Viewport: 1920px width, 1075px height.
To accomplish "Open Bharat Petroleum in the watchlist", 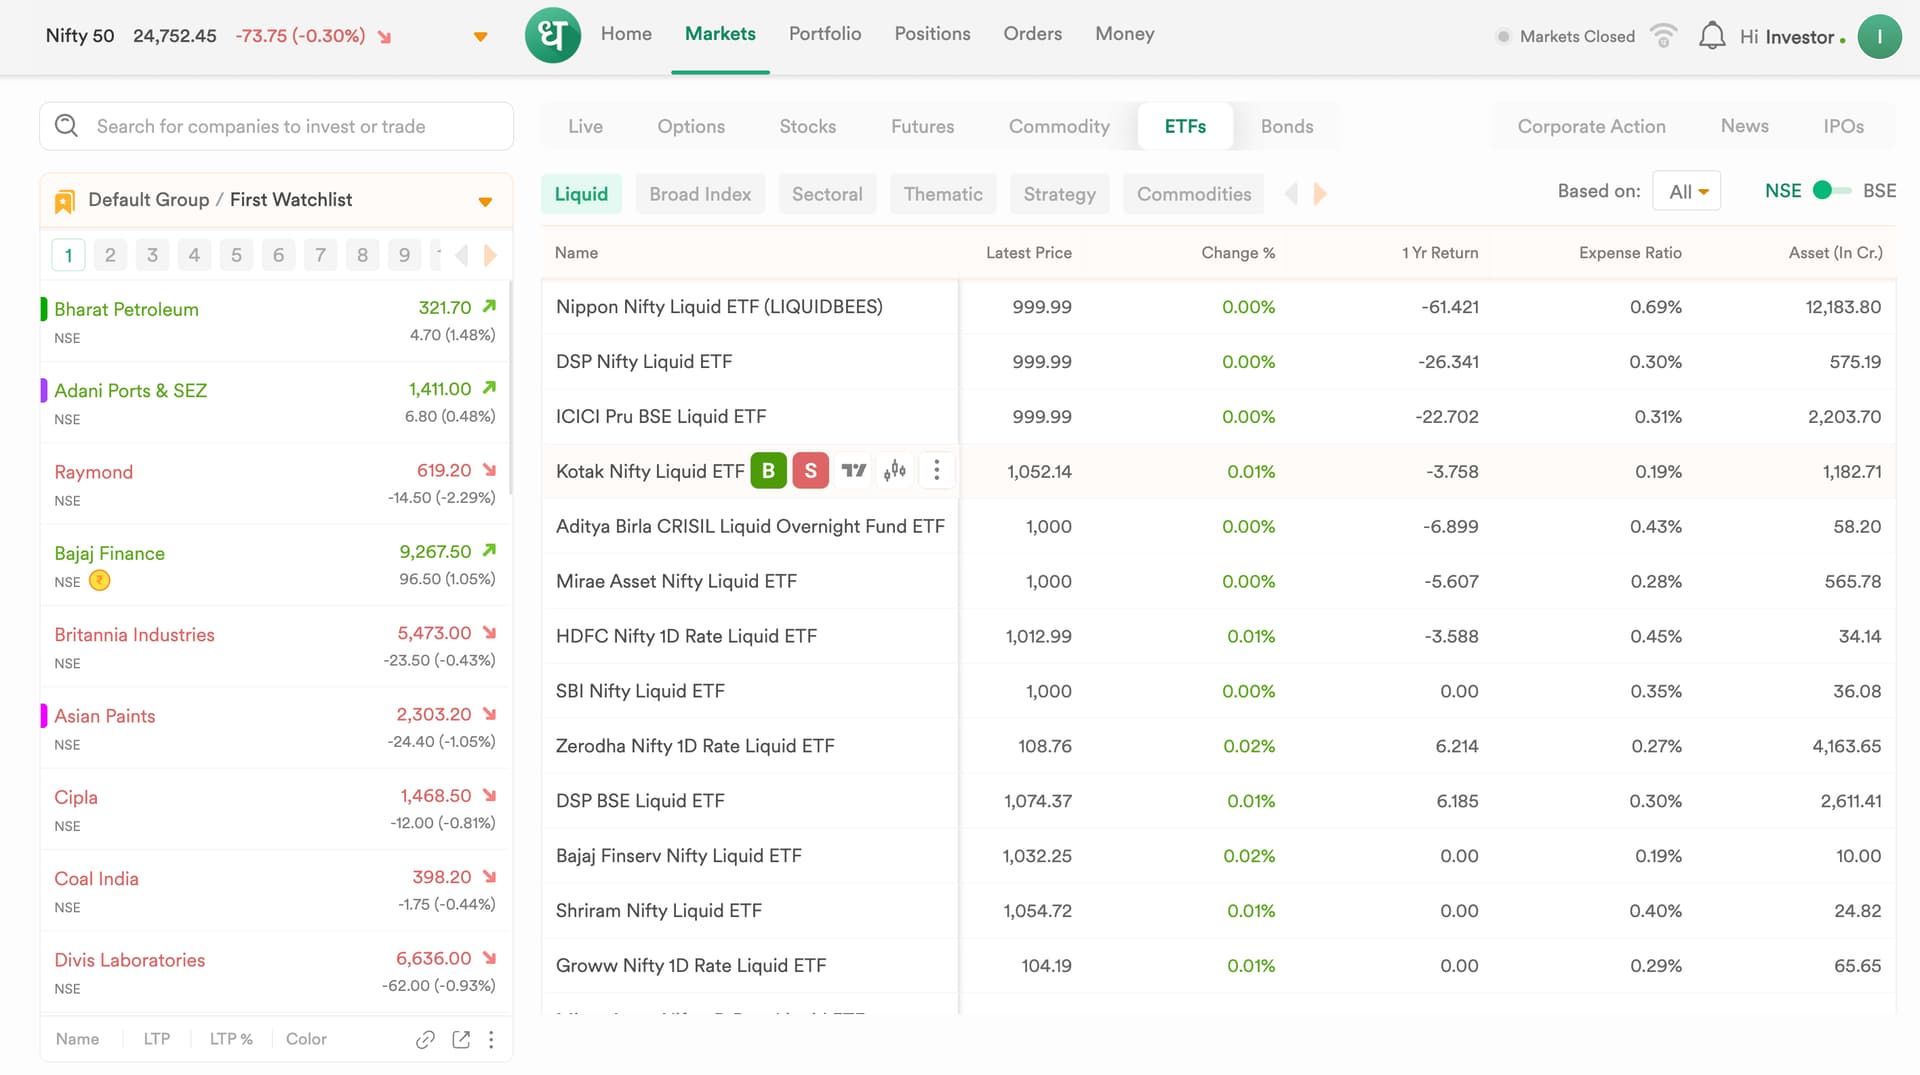I will [275, 321].
